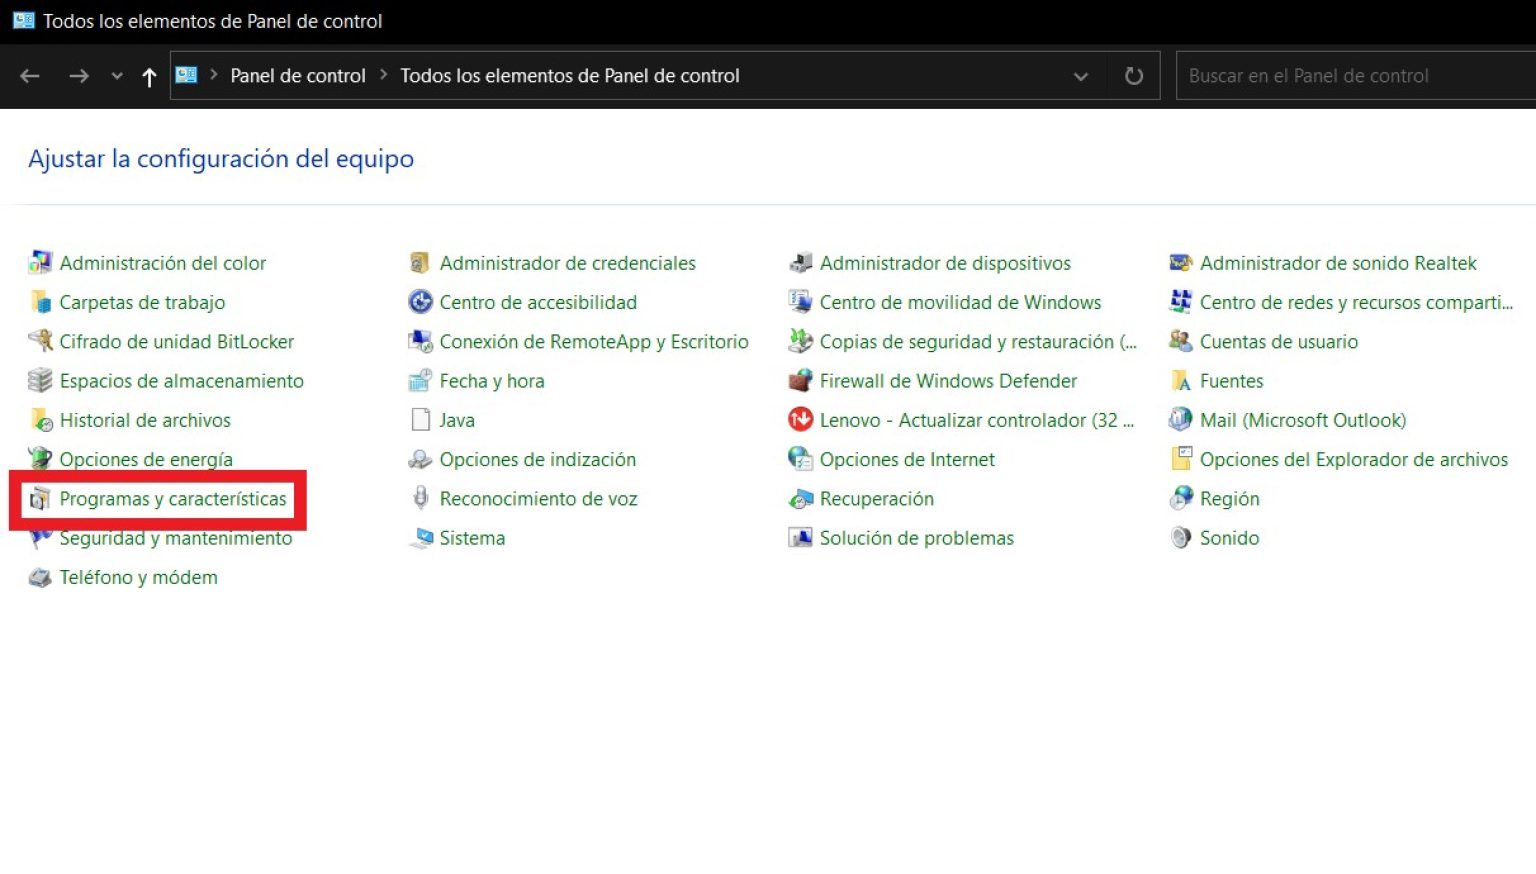Click the Centro de redes icon
The width and height of the screenshot is (1536, 874).
click(x=1180, y=302)
